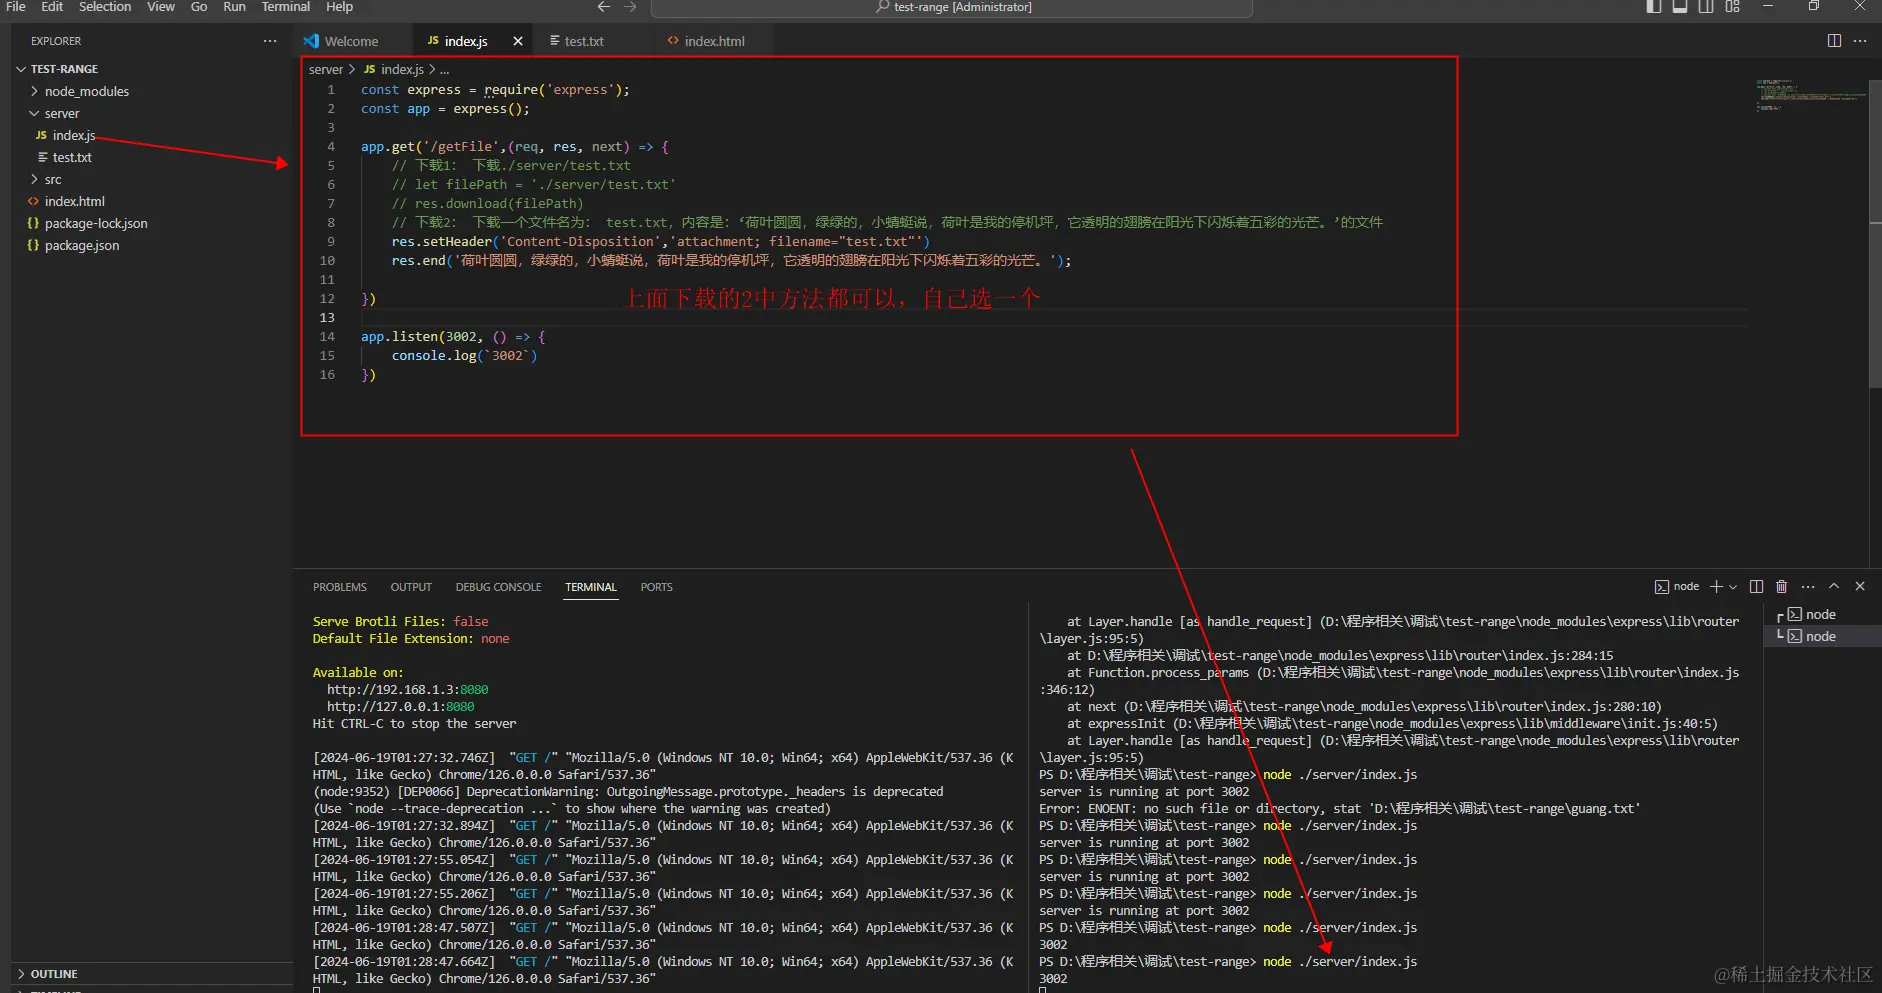This screenshot has width=1882, height=993.
Task: Create a new terminal with the plus icon
Action: [1716, 586]
